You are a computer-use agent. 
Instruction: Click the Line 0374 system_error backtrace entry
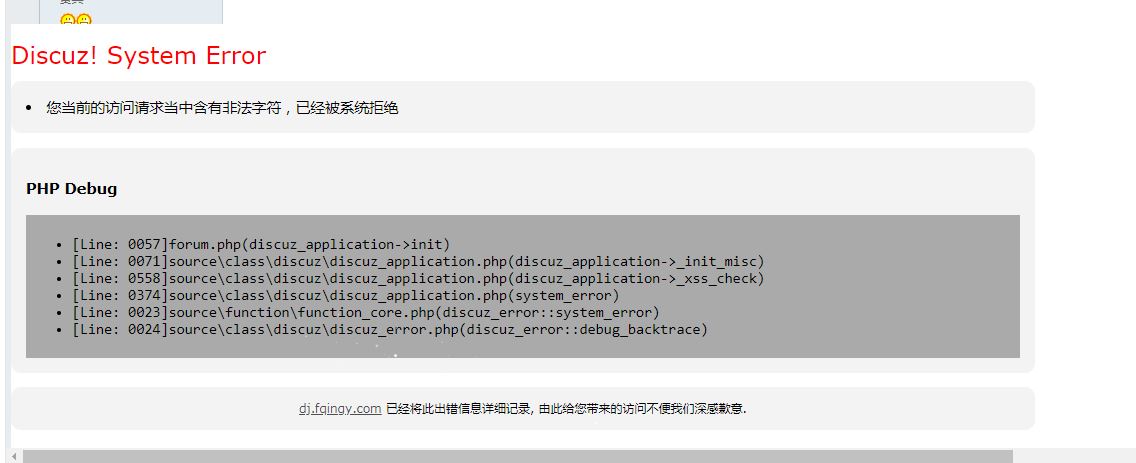346,296
